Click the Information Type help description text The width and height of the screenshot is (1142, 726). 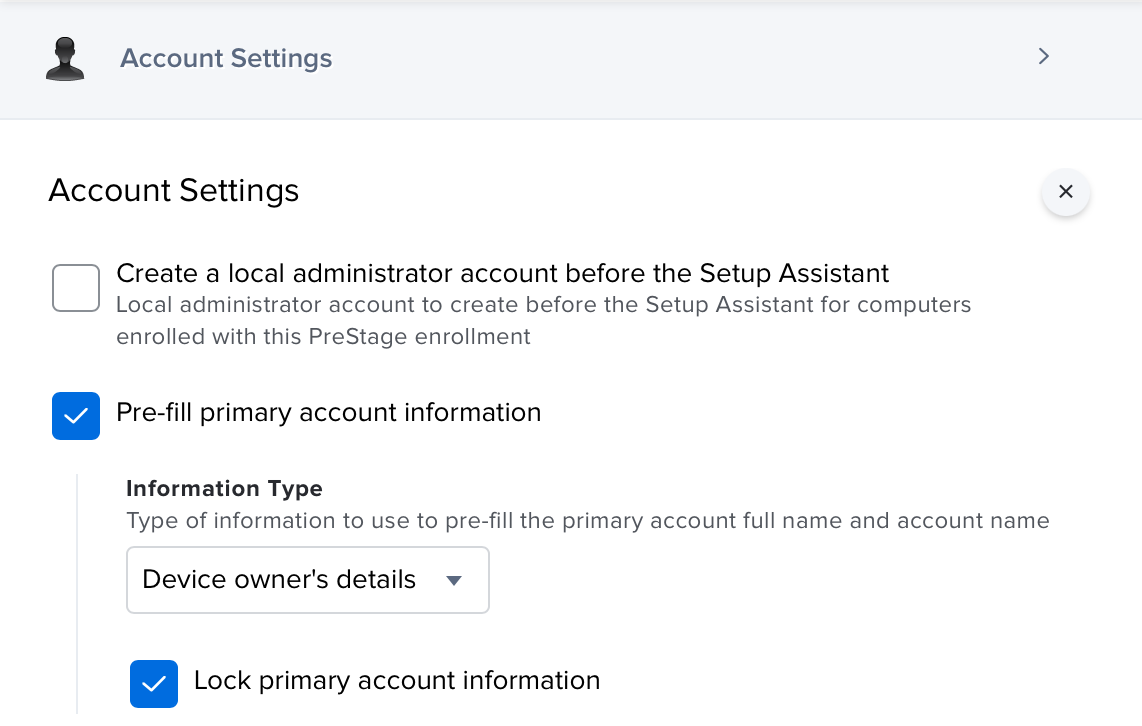point(587,521)
